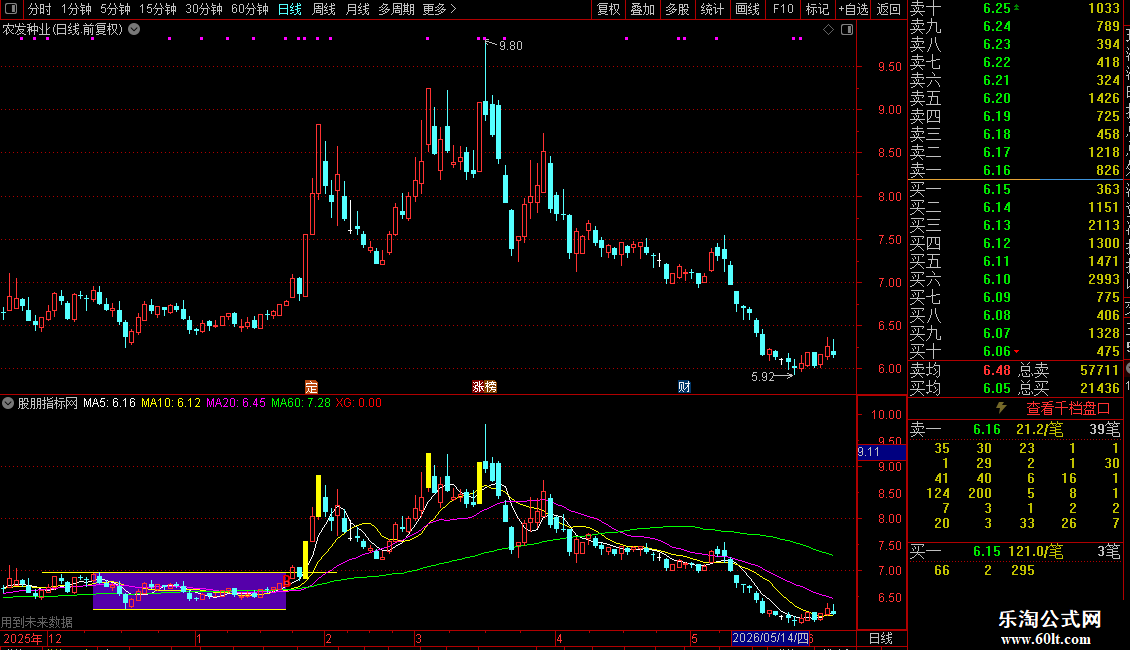Click the 买一 121.0/笔 queue header
This screenshot has width=1130, height=650.
point(1015,552)
